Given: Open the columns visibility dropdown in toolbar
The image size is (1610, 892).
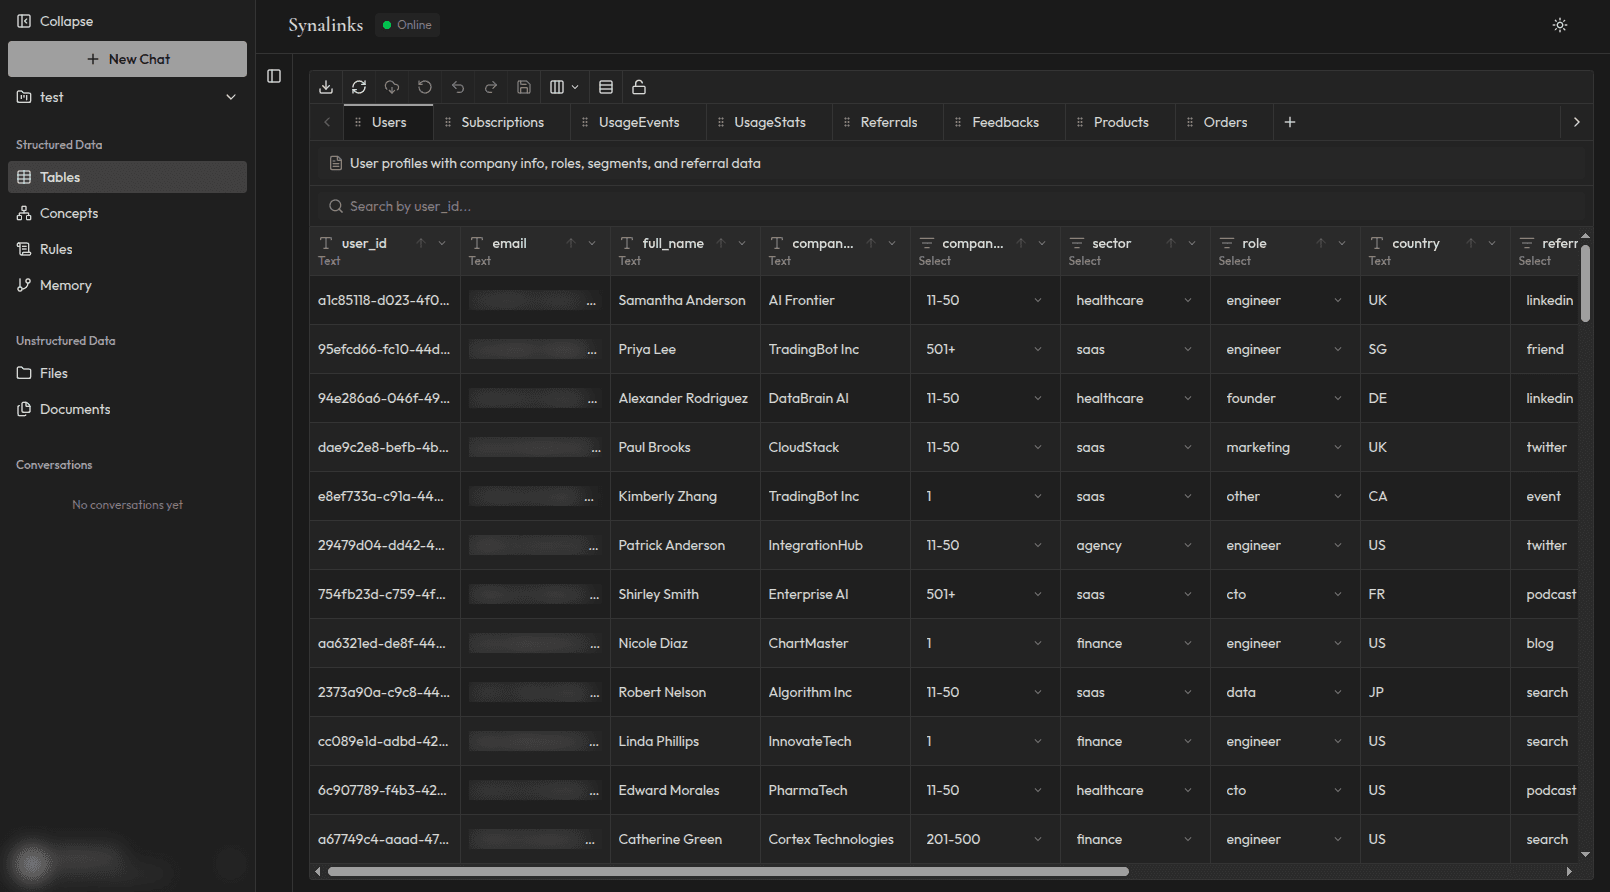Looking at the screenshot, I should [x=564, y=87].
